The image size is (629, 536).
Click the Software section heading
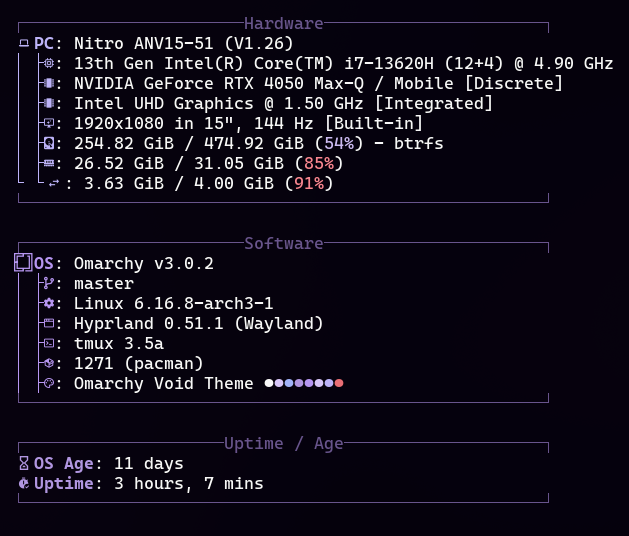click(x=284, y=243)
